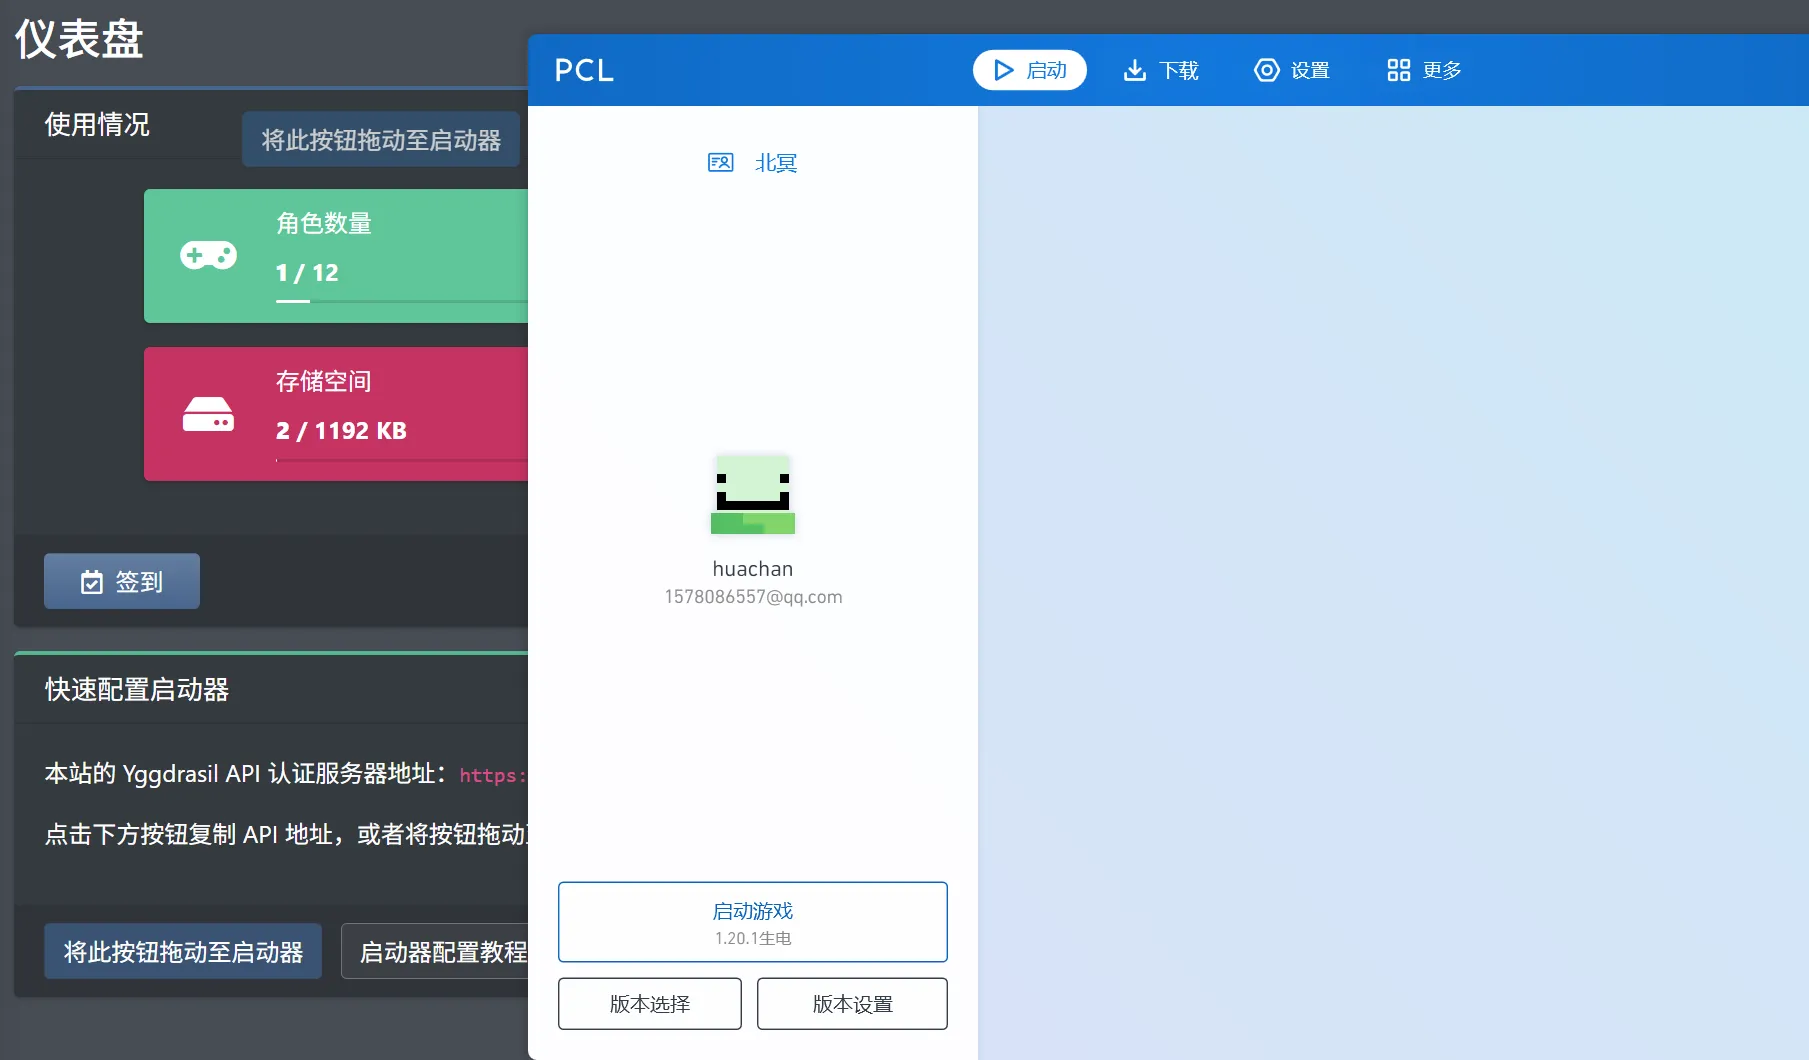
Task: Click the settings gear icon in PCL header
Action: pos(1266,70)
